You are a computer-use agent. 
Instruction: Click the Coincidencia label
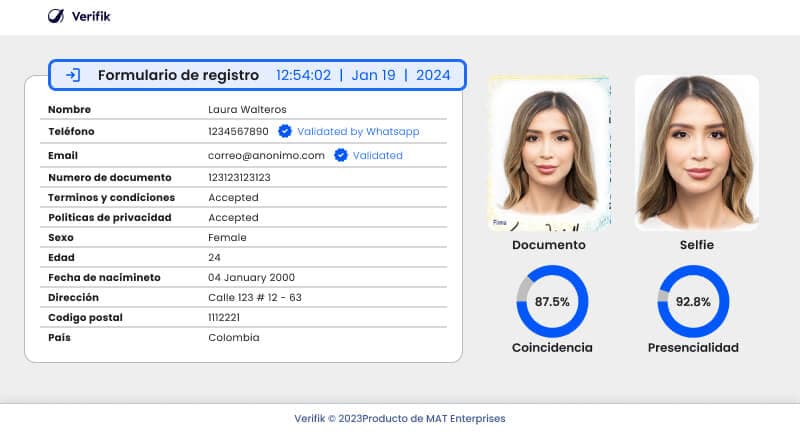pyautogui.click(x=552, y=347)
